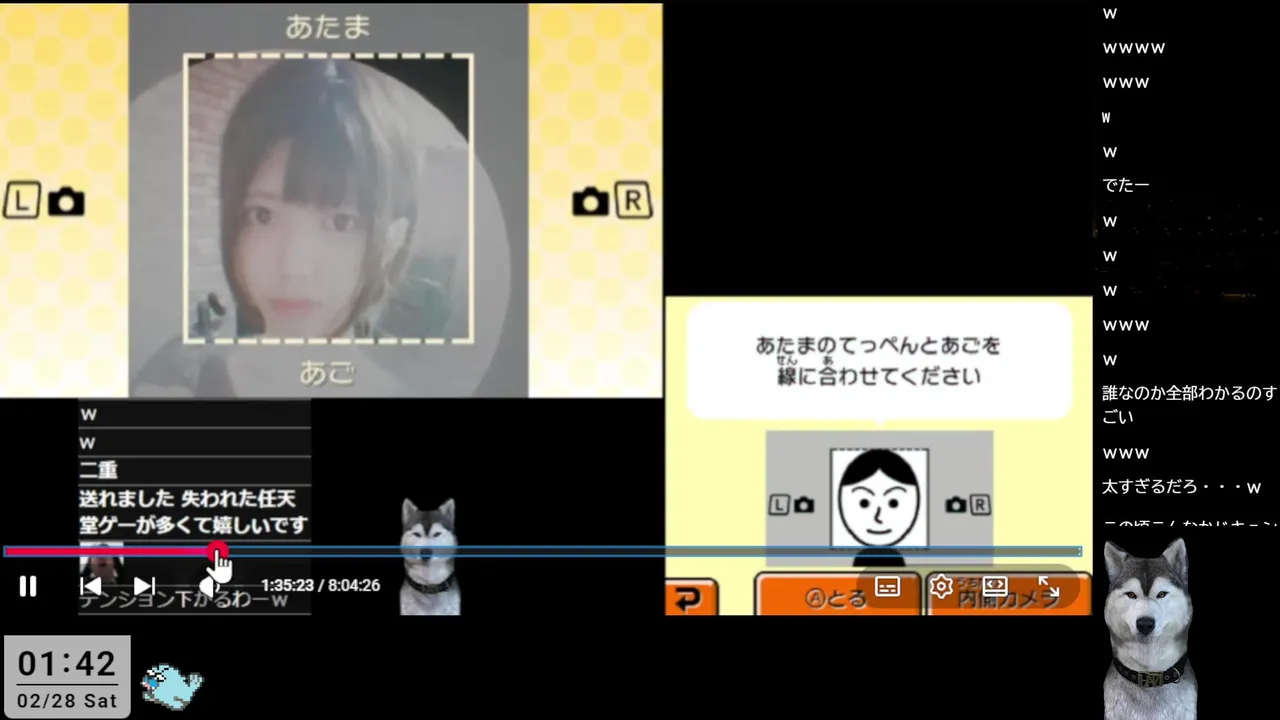The image size is (1280, 720).
Task: Enter fullscreen mode
Action: [1048, 587]
